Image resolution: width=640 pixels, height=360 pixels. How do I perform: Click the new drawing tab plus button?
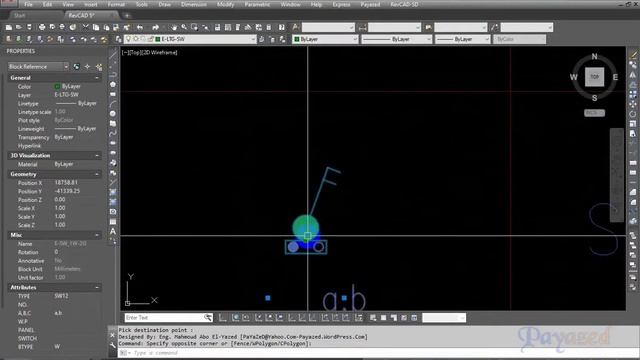pyautogui.click(x=127, y=16)
